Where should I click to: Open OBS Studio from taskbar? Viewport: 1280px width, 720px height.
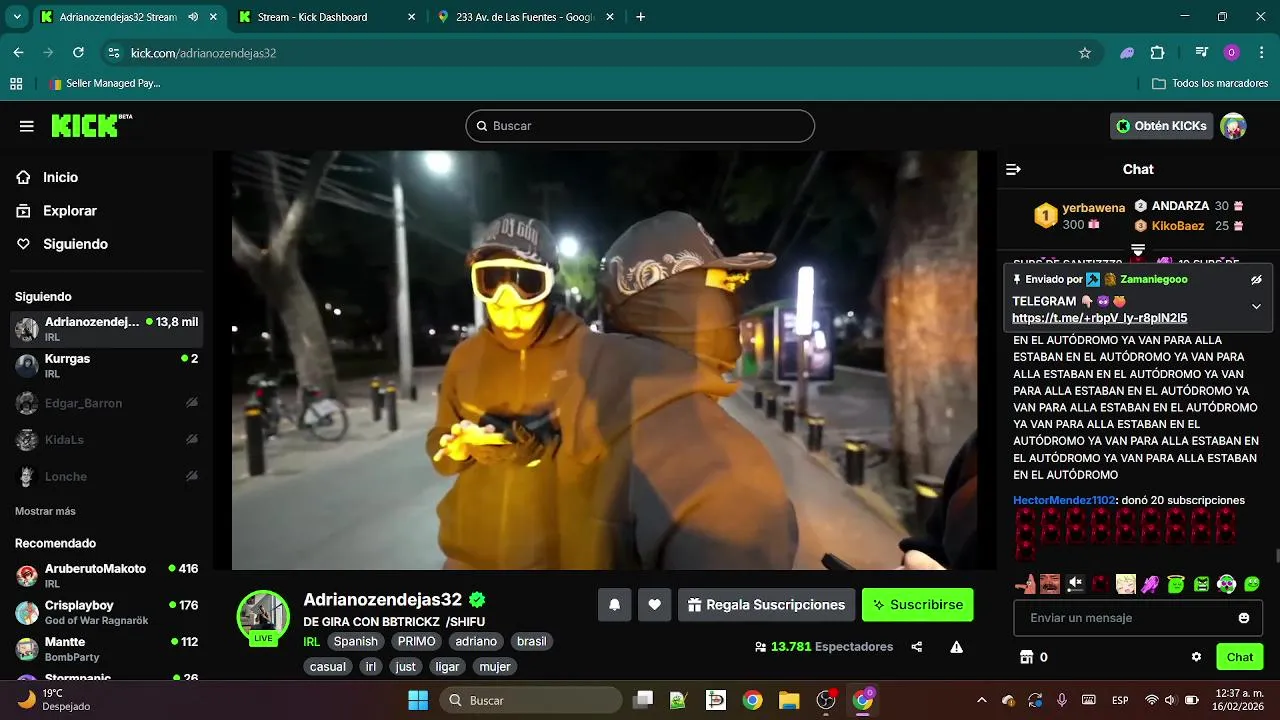point(826,700)
